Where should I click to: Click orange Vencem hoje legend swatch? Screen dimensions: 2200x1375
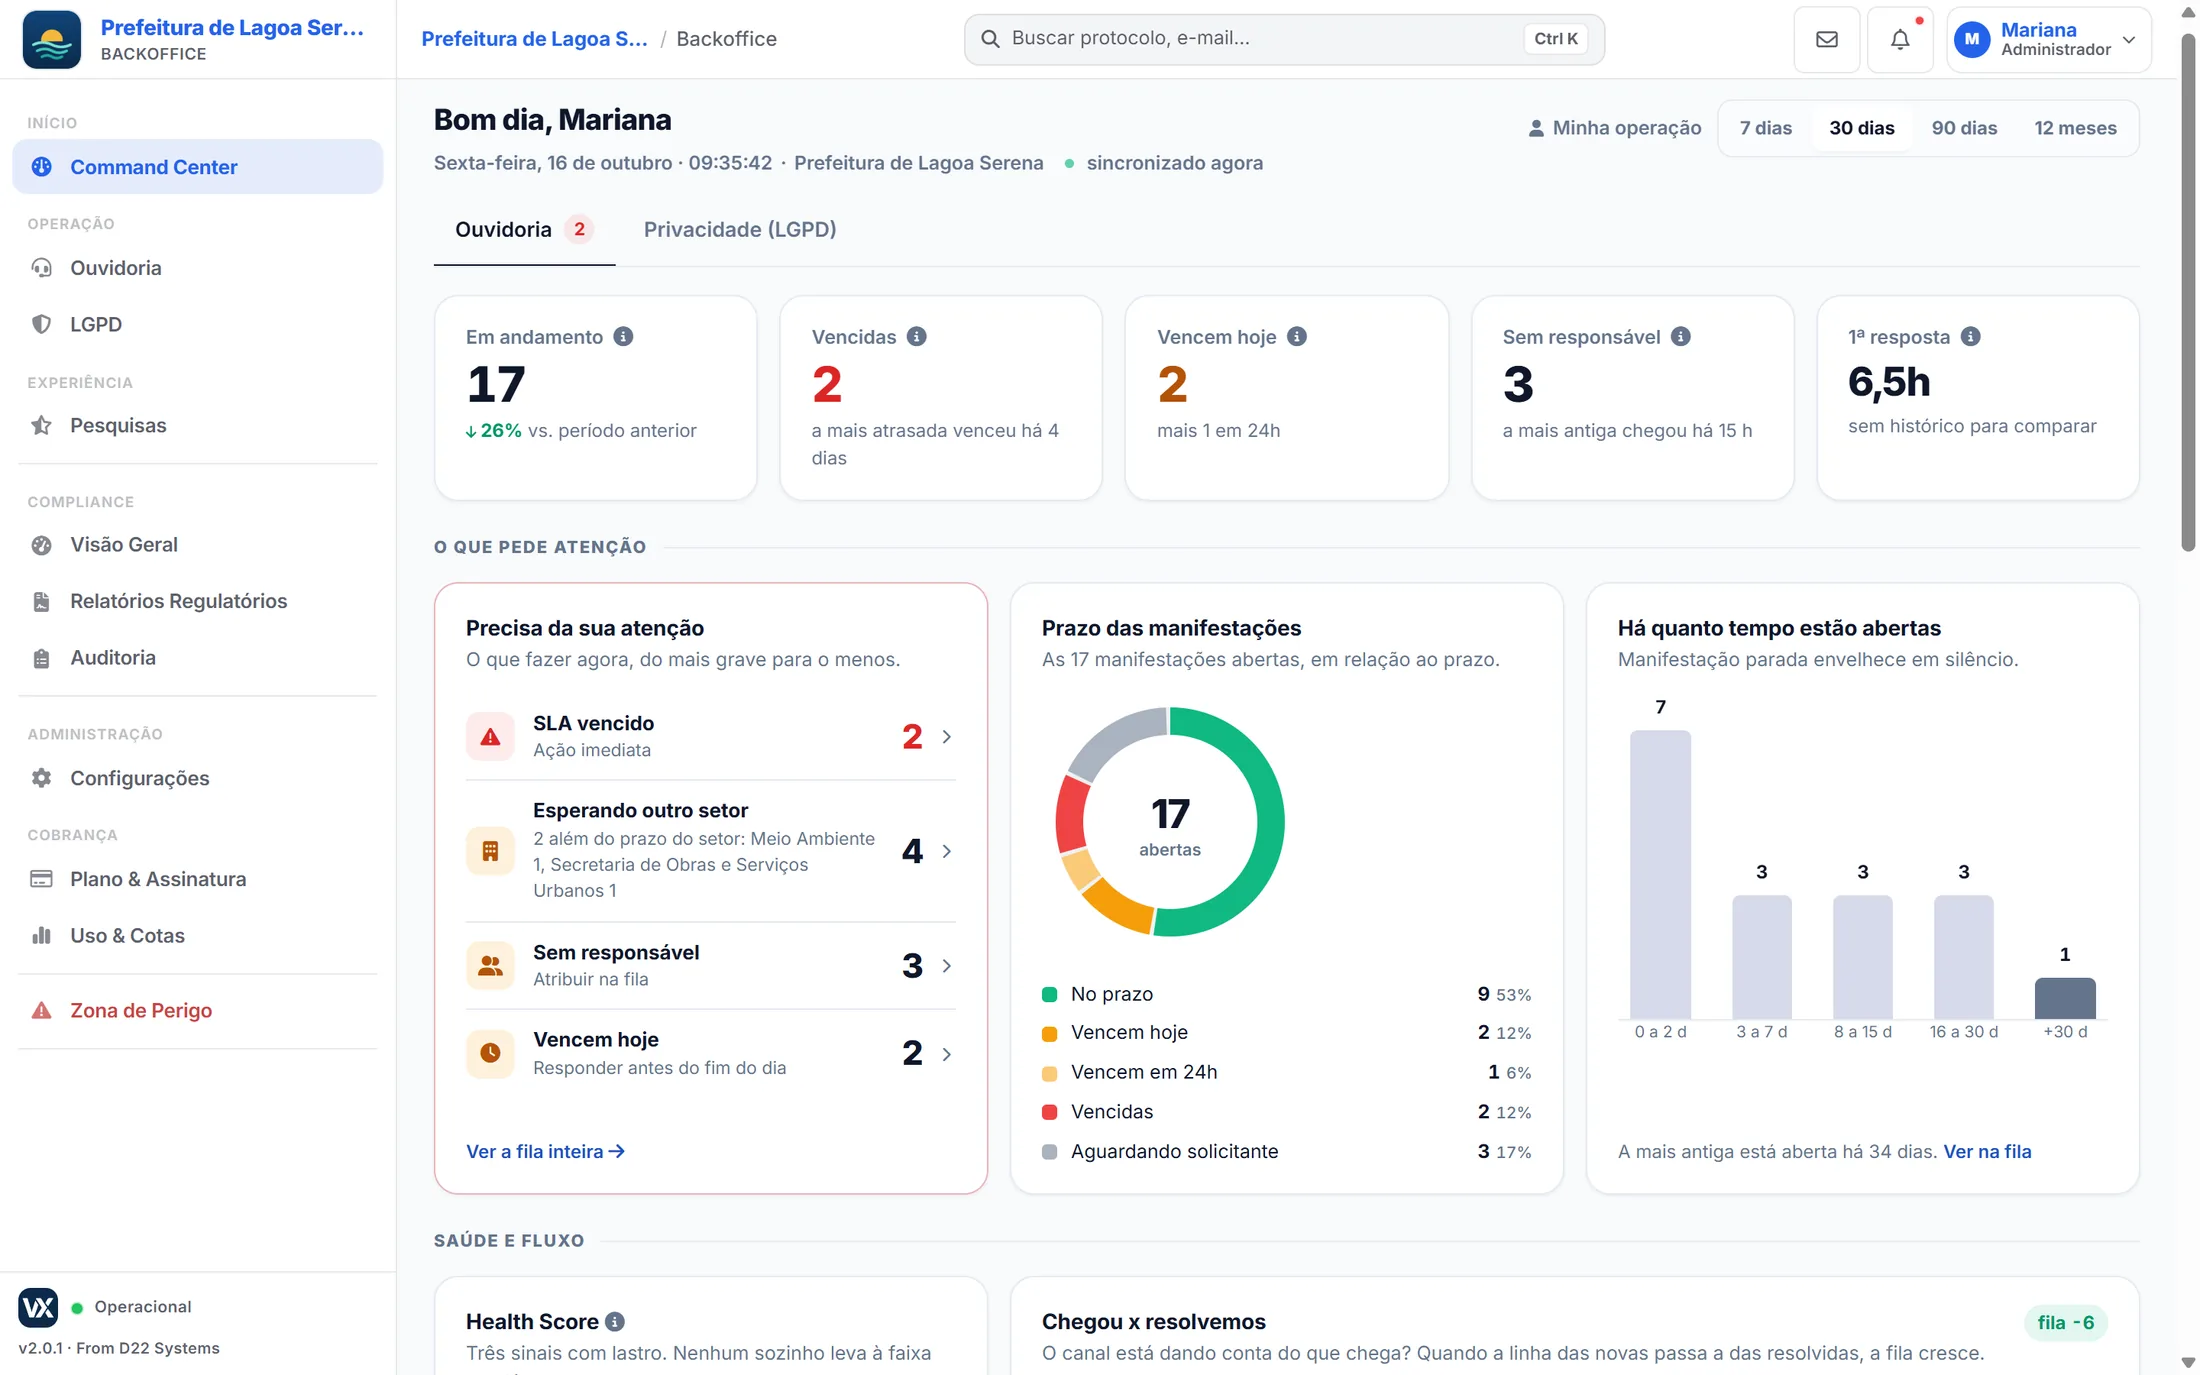1049,1034
